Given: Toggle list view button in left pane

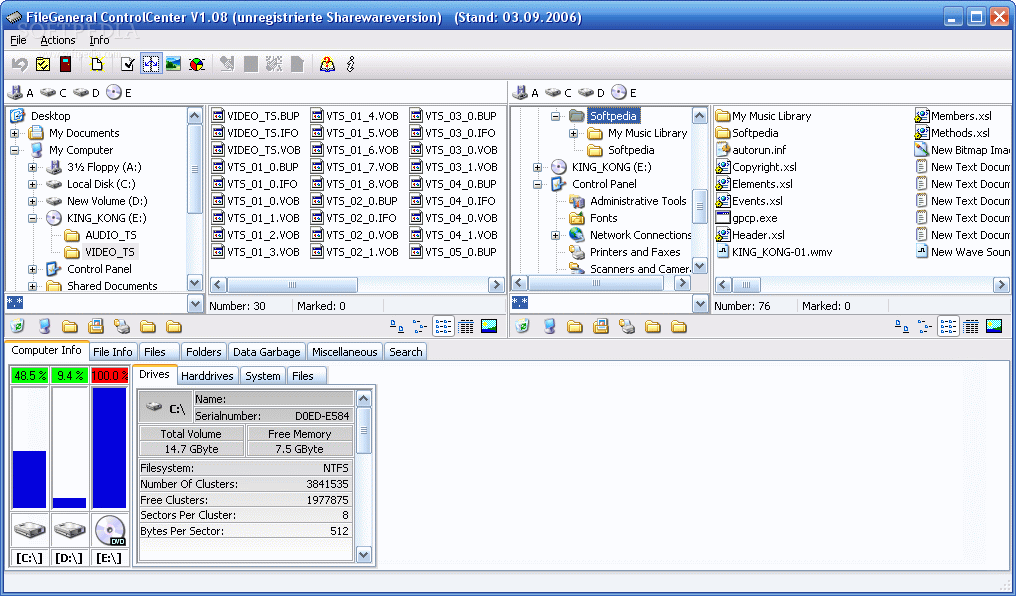Looking at the screenshot, I should tap(443, 326).
